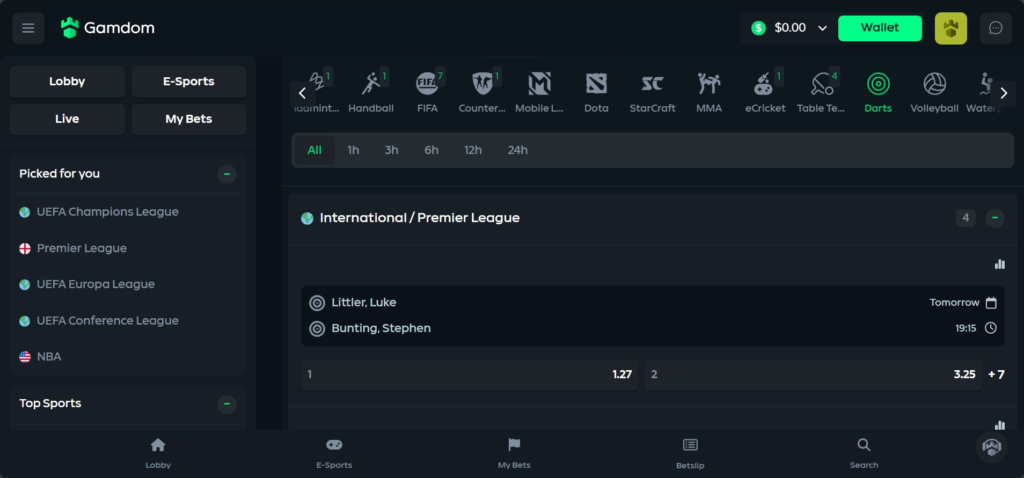Click the Wallet button
The image size is (1024, 478).
click(x=880, y=28)
